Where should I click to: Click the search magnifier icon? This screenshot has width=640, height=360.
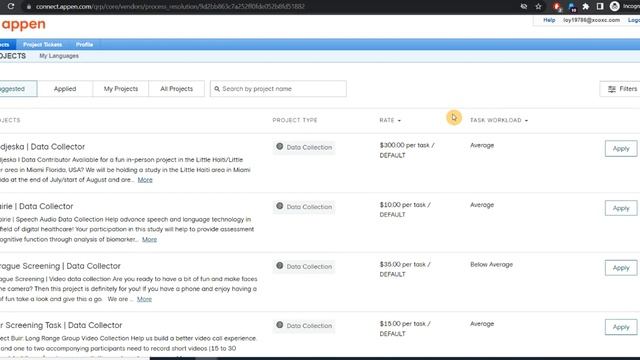[217, 89]
